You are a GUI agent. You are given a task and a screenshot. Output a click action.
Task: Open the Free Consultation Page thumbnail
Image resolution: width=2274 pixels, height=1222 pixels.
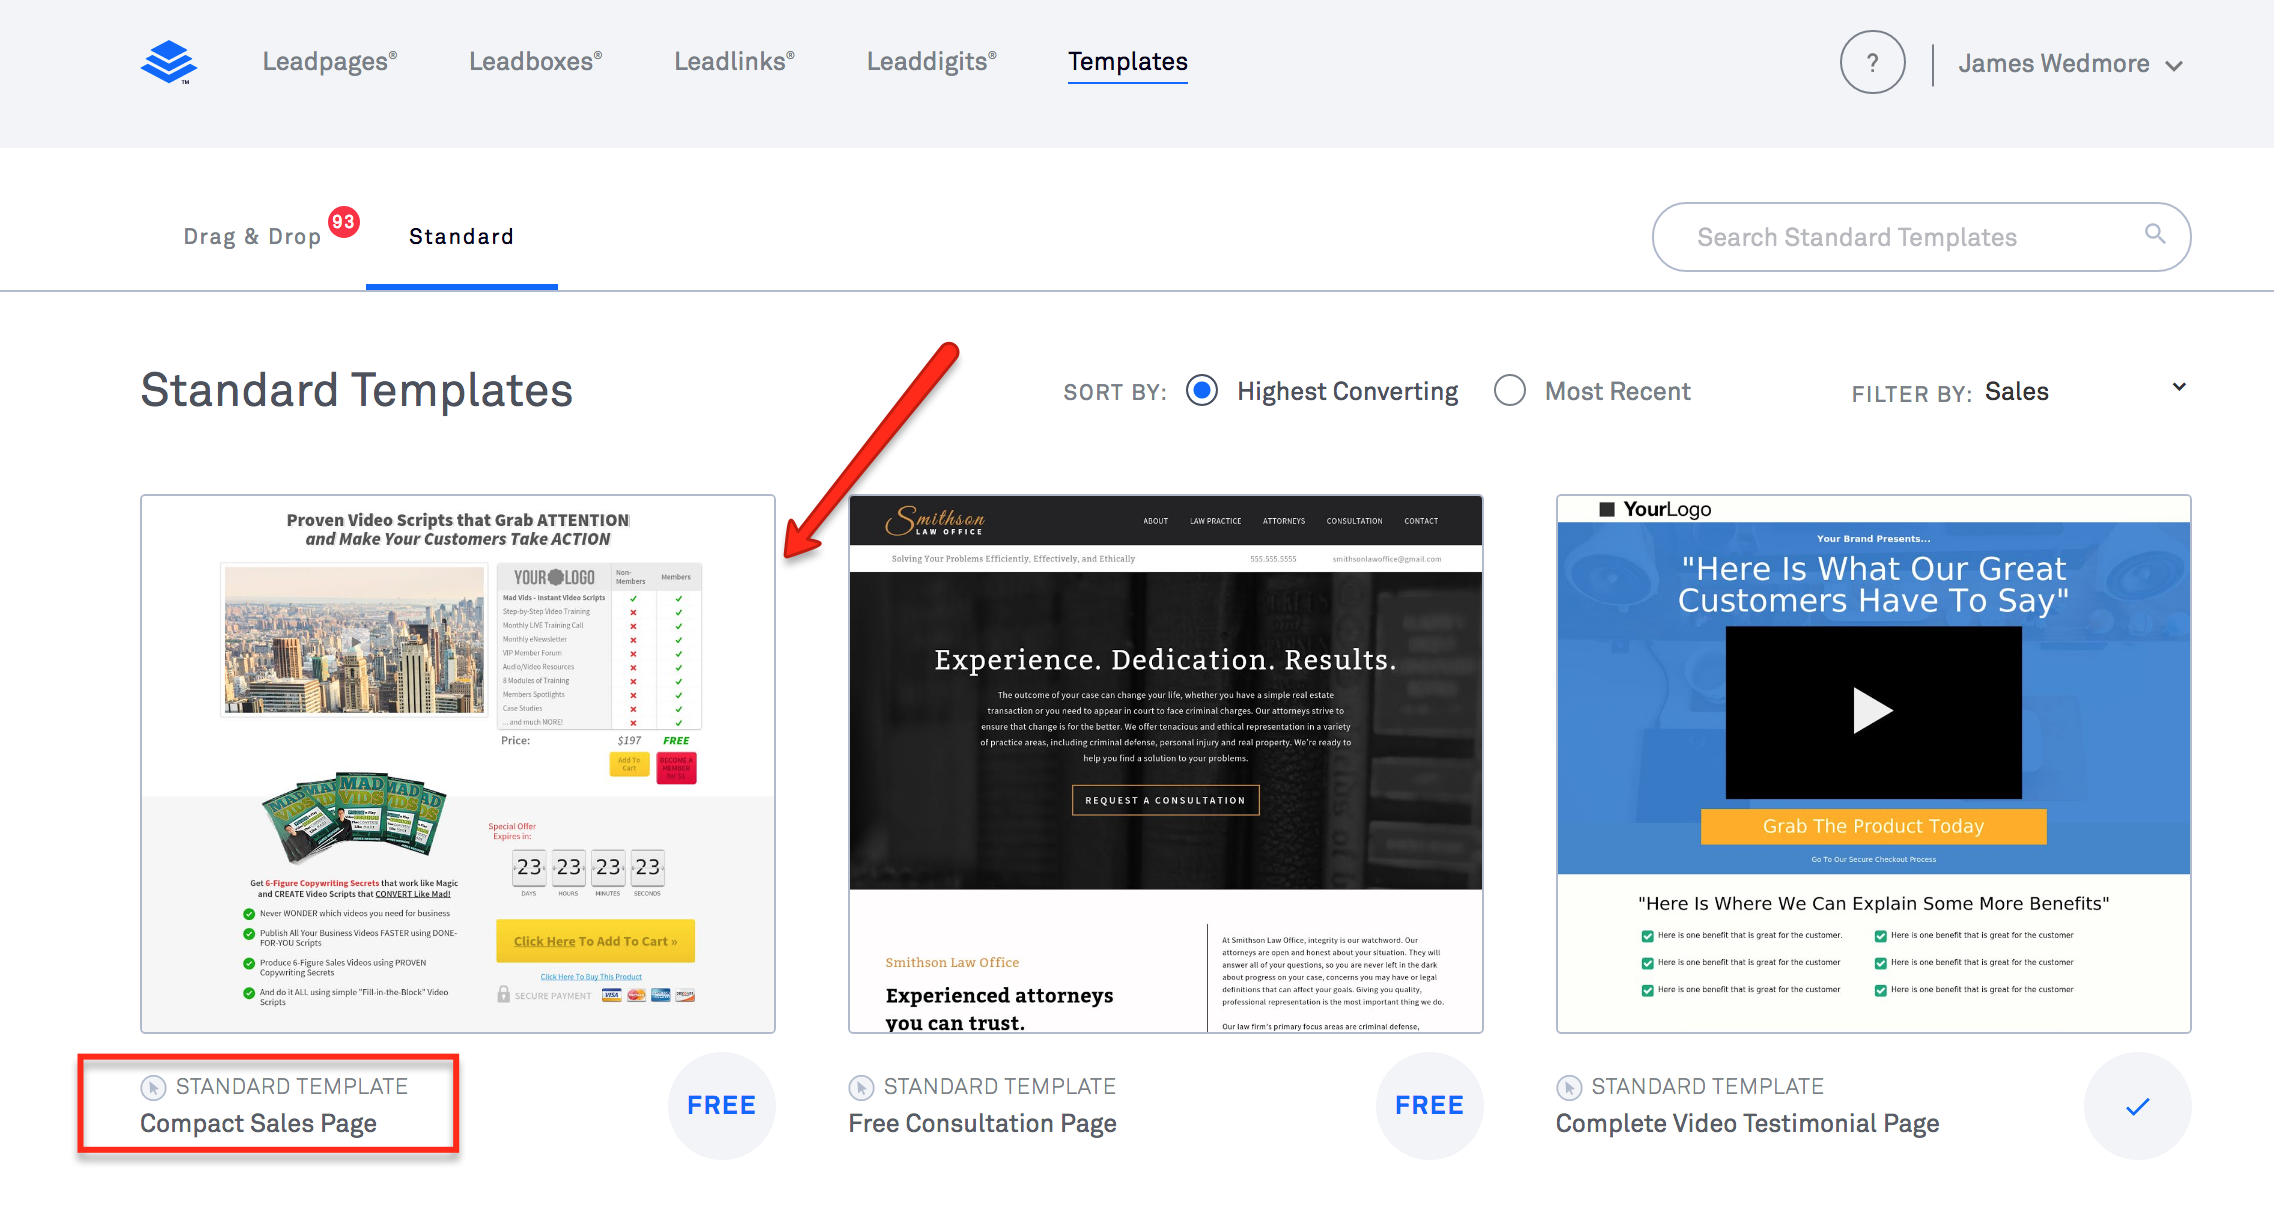[1165, 764]
